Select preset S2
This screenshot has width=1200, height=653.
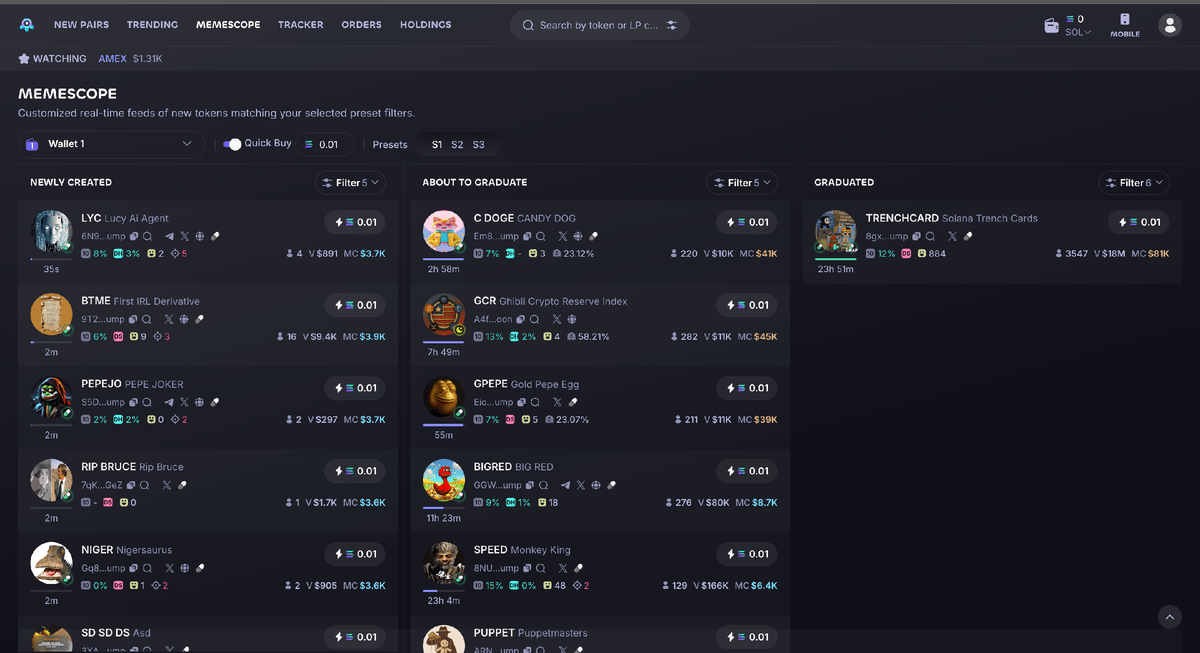click(457, 145)
